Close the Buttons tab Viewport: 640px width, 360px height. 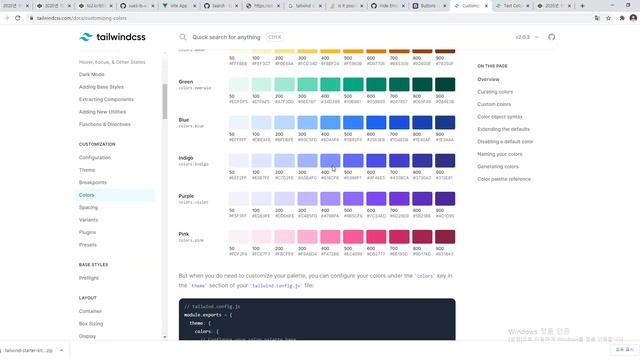coord(444,6)
